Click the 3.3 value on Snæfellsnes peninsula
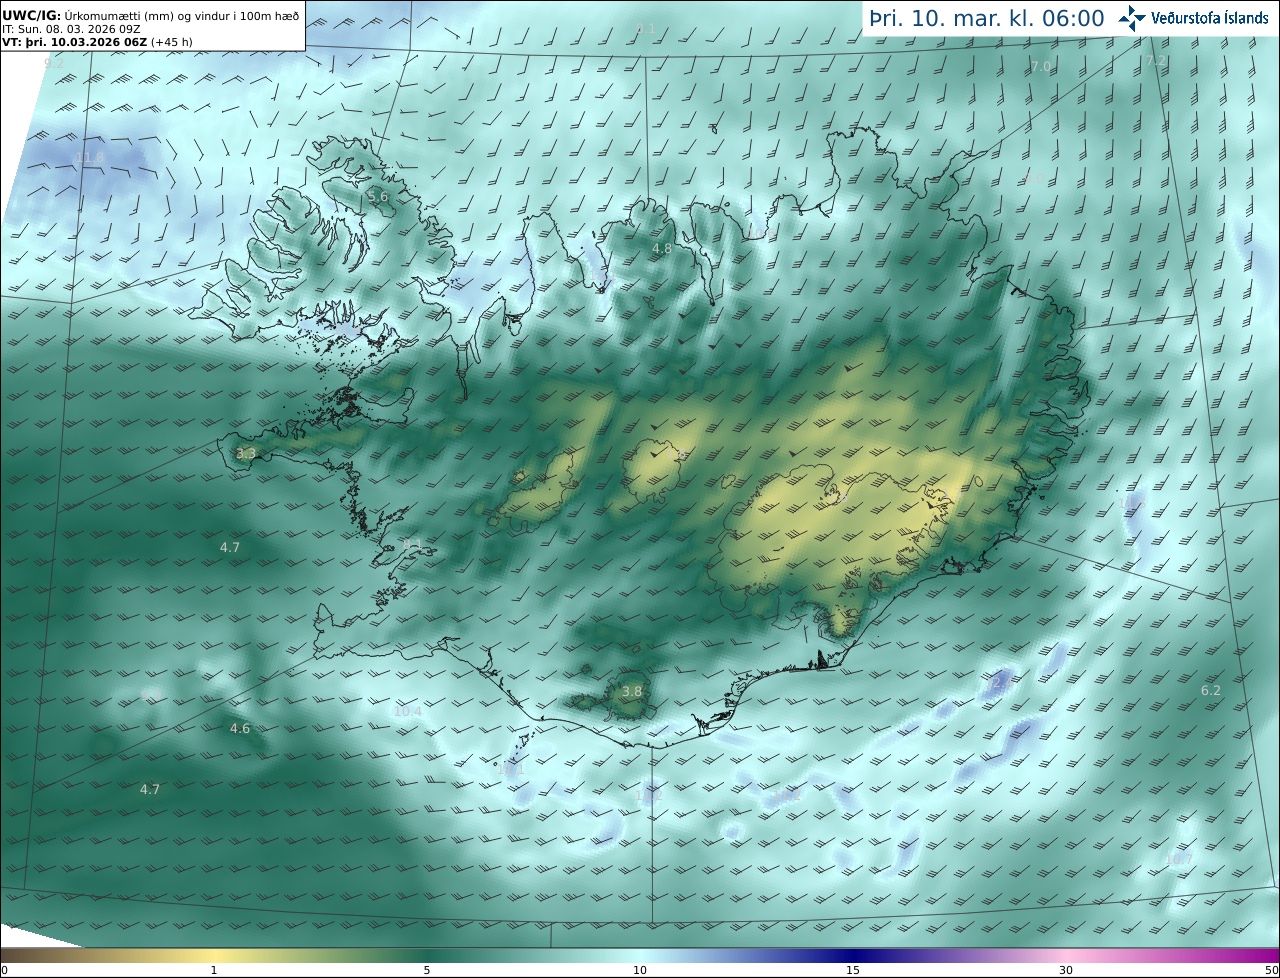 [246, 453]
